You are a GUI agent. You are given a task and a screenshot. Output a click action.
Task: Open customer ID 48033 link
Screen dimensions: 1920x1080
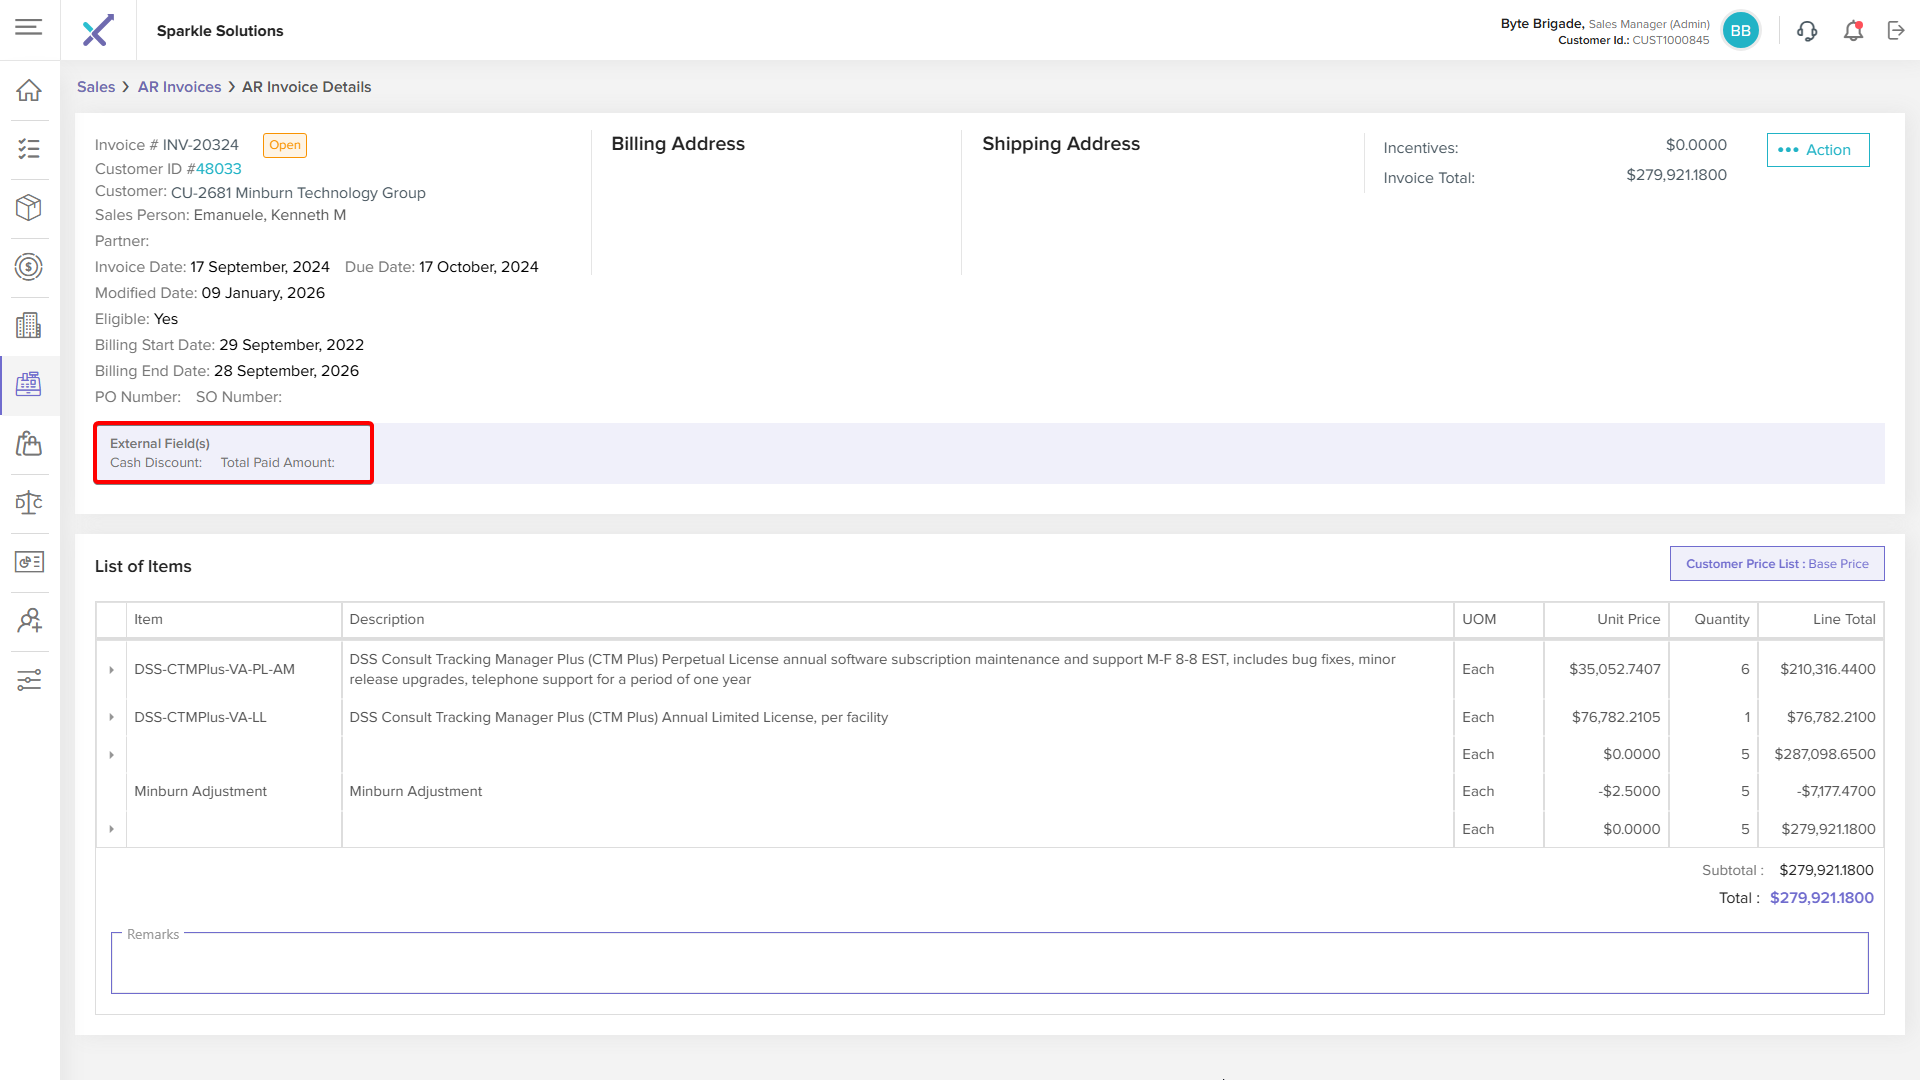click(x=218, y=169)
